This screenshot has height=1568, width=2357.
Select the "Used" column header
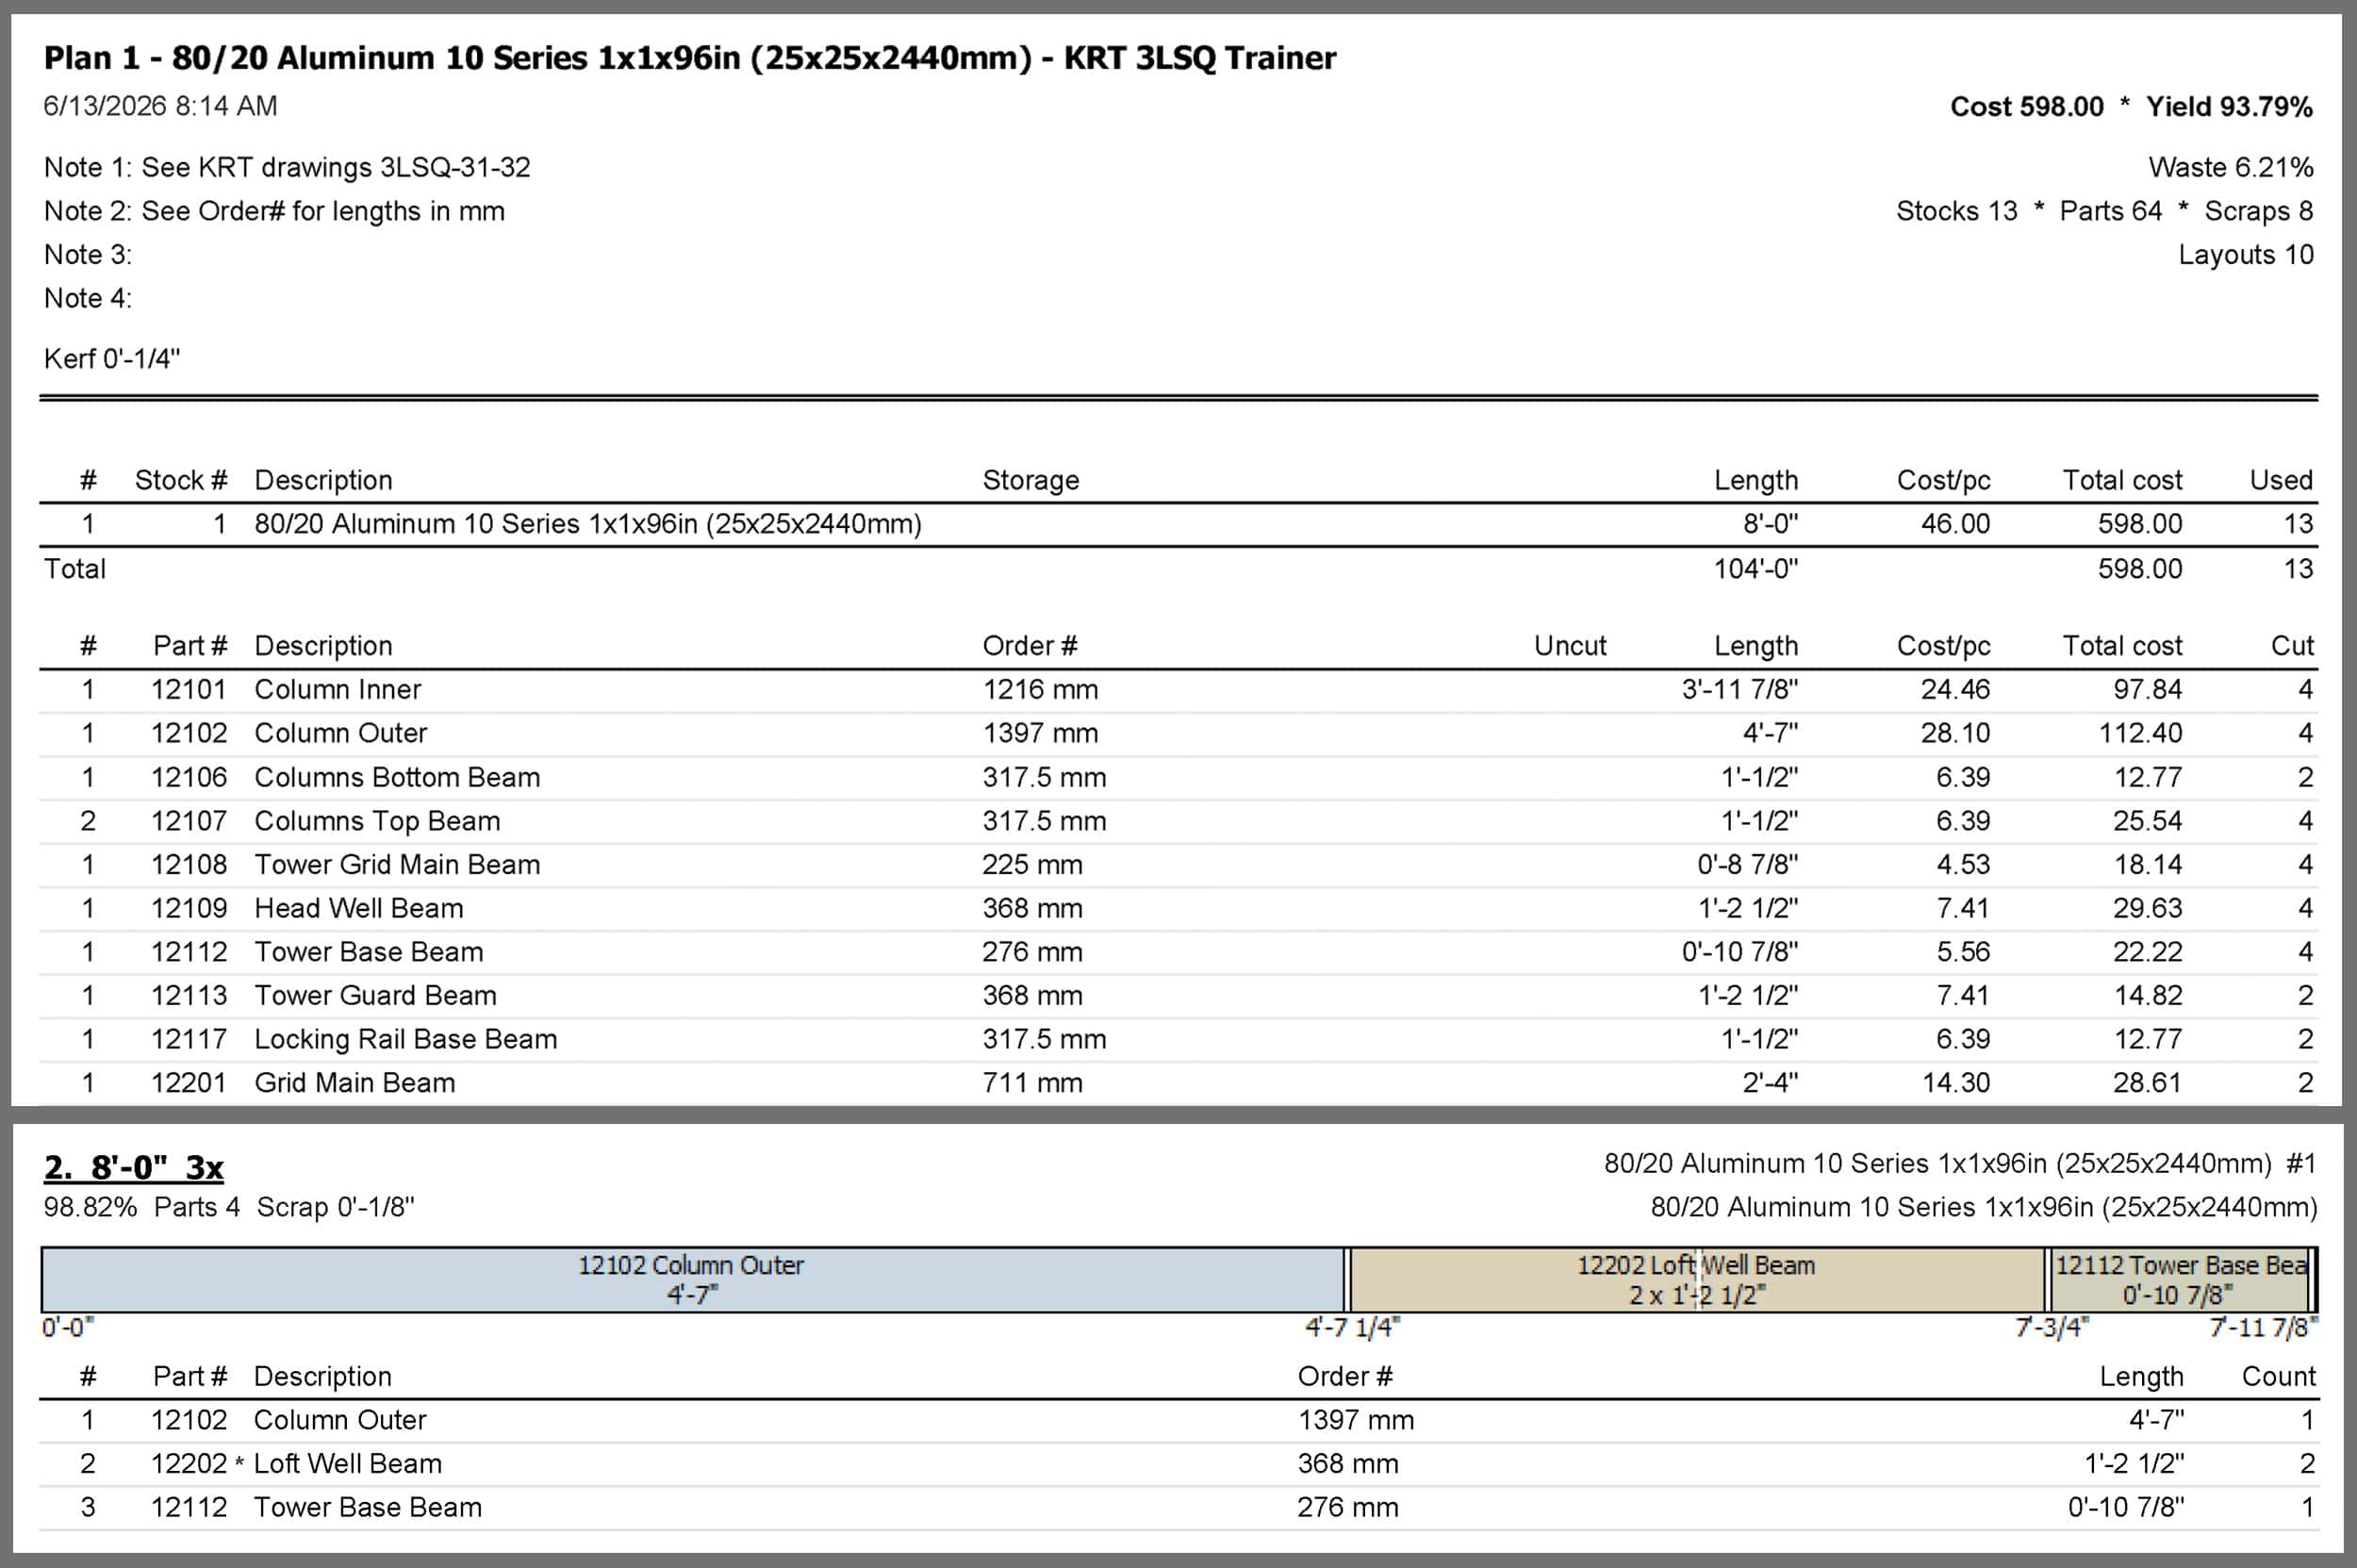click(2281, 480)
